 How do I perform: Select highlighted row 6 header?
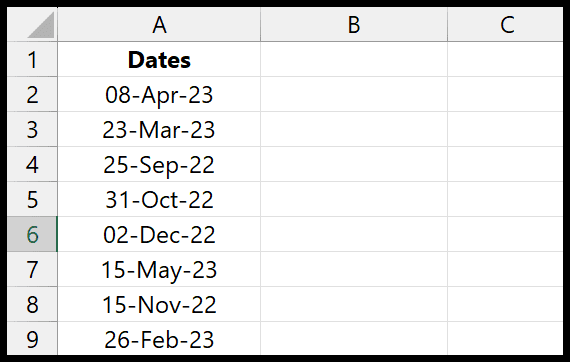click(32, 234)
